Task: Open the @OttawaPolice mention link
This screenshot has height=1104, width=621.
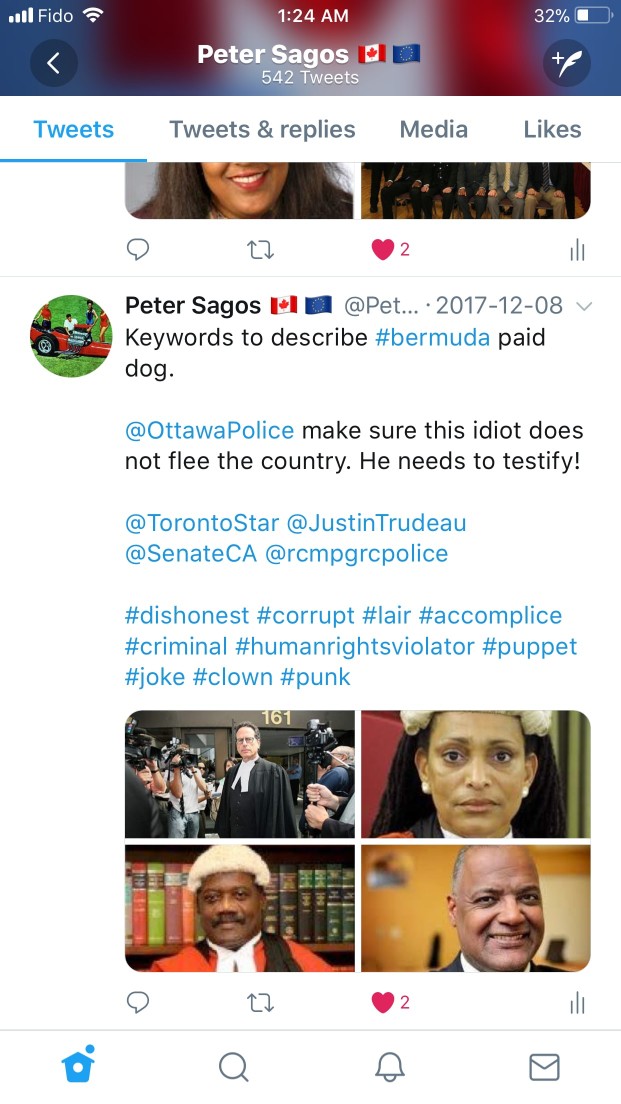Action: (x=209, y=430)
